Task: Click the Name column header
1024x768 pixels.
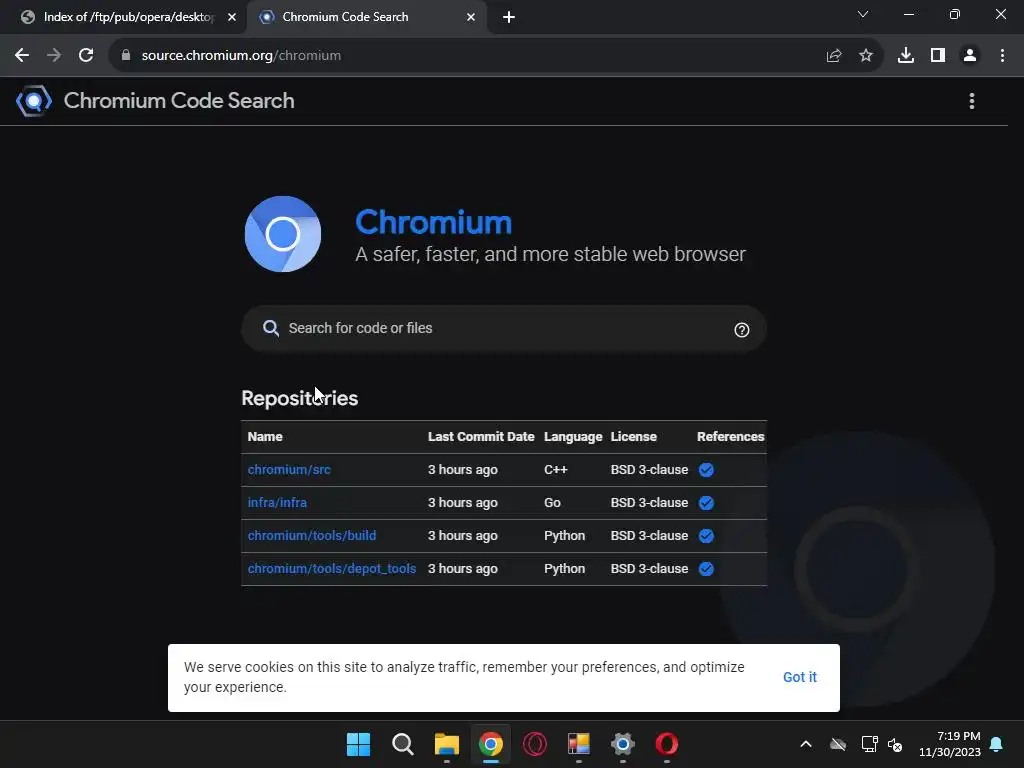Action: pyautogui.click(x=265, y=437)
